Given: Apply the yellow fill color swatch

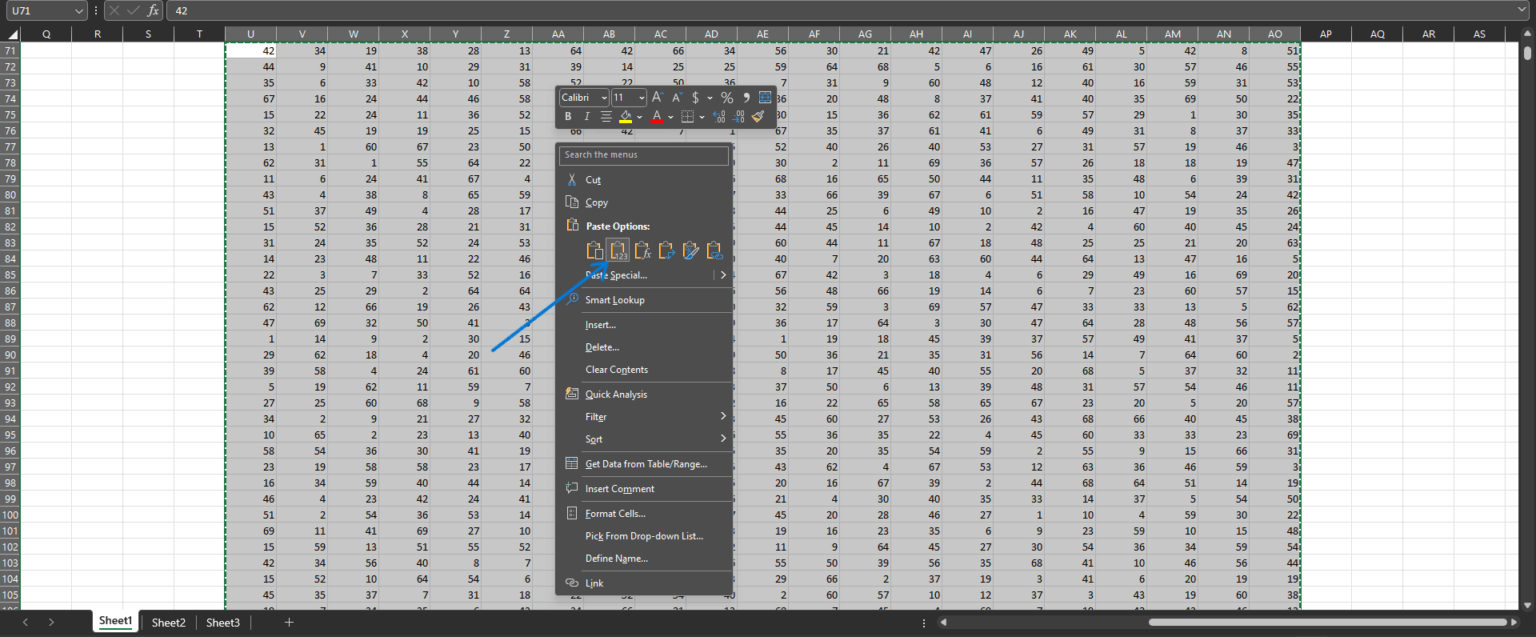Looking at the screenshot, I should pyautogui.click(x=625, y=117).
